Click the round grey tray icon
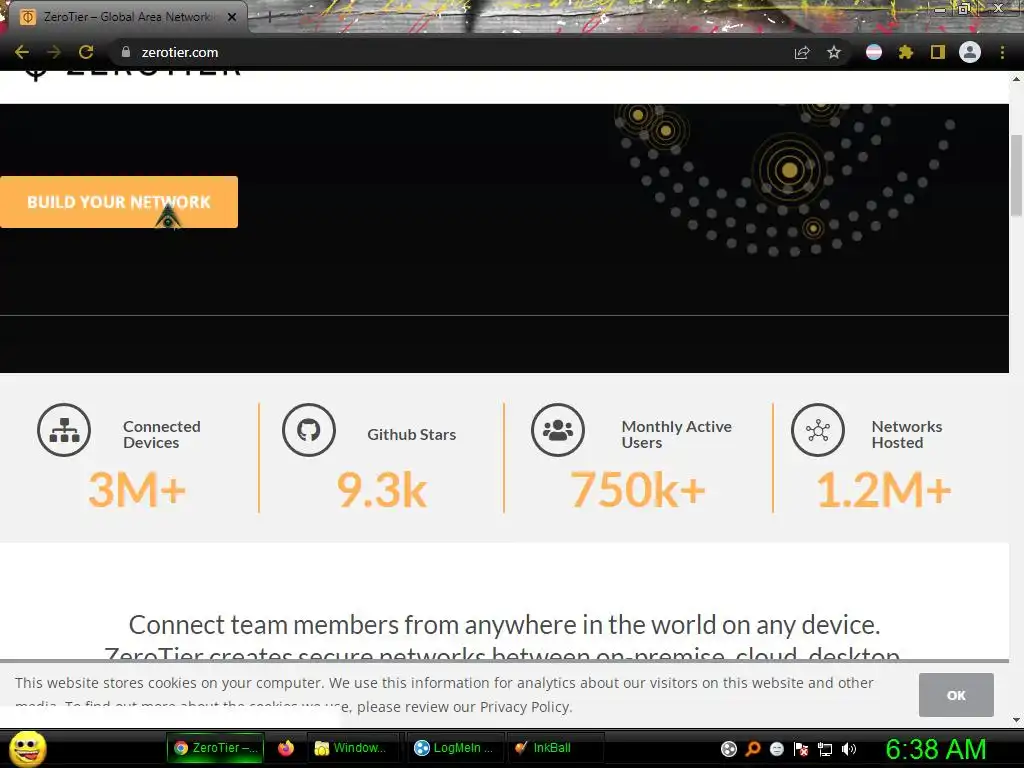 click(x=776, y=749)
